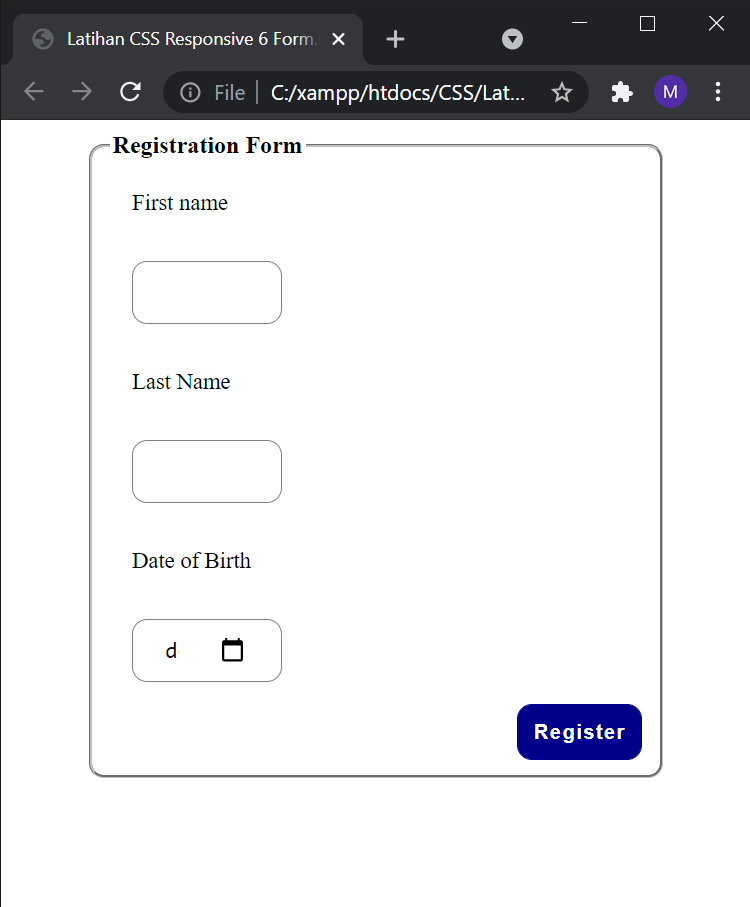Focus the Last Name text field
The height and width of the screenshot is (907, 750).
coord(207,471)
